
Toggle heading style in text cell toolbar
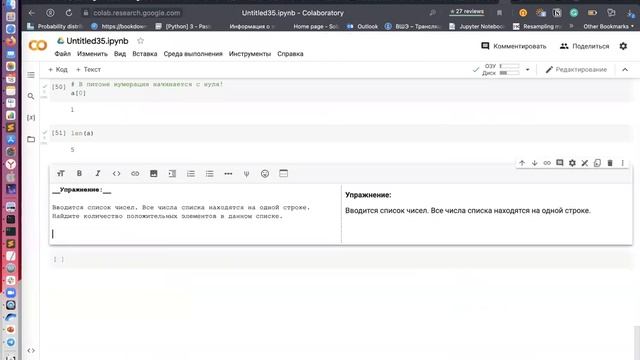tap(61, 173)
